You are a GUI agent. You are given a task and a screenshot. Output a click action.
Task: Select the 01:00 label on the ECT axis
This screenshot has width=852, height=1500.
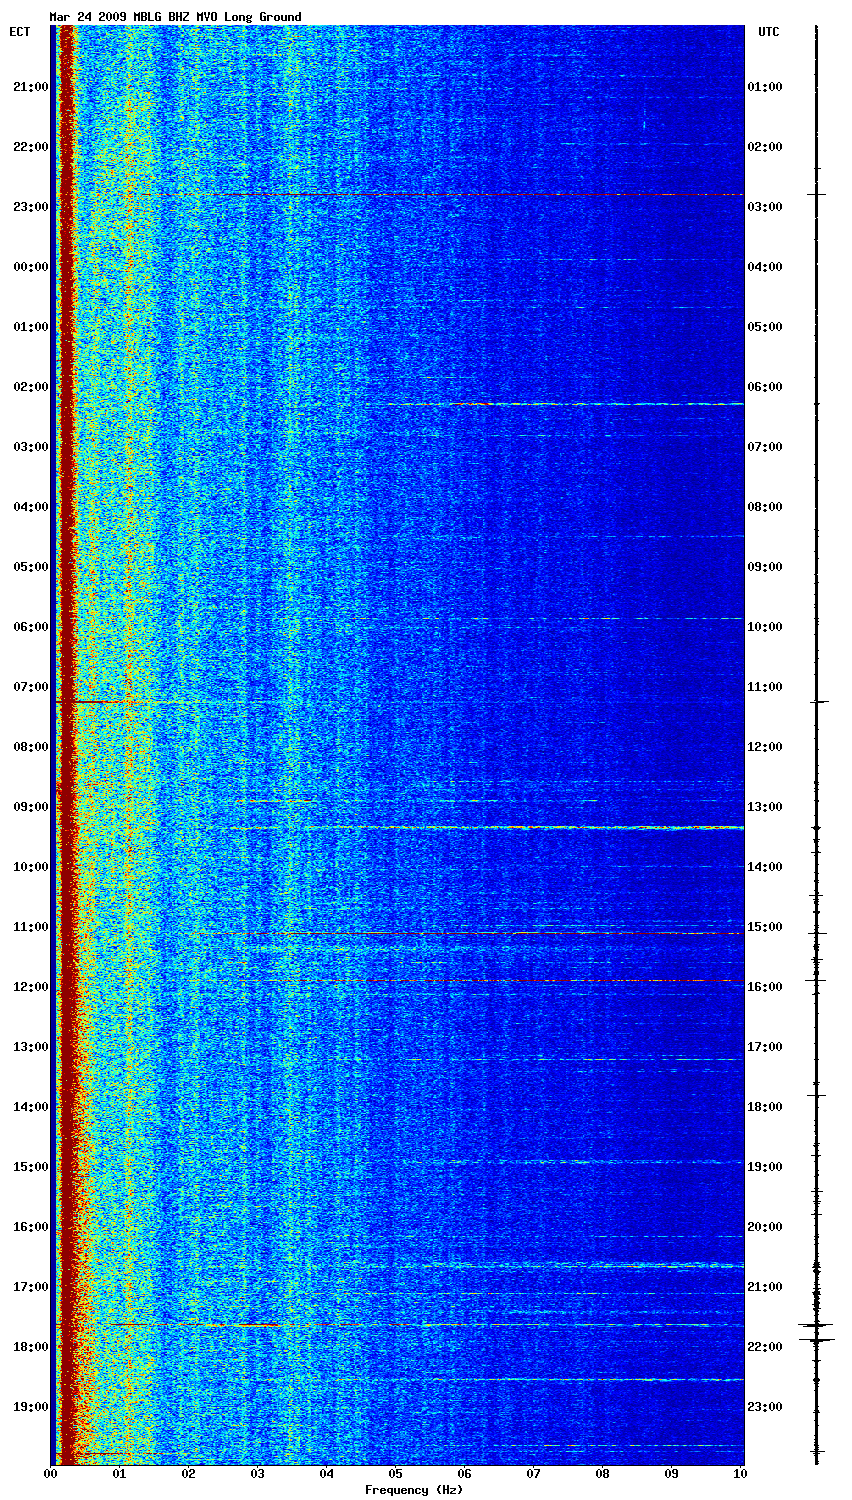[31, 327]
